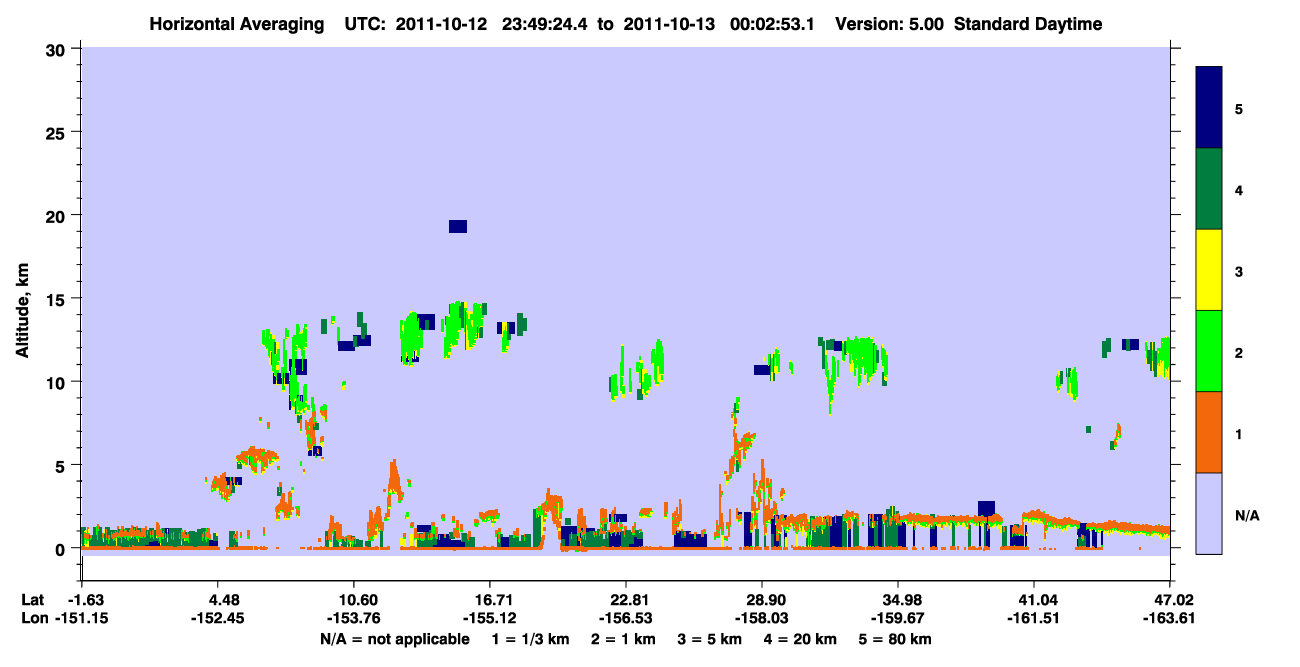Click the 'Lon' row label
Viewport: 1300px width, 667px height.
pos(34,618)
